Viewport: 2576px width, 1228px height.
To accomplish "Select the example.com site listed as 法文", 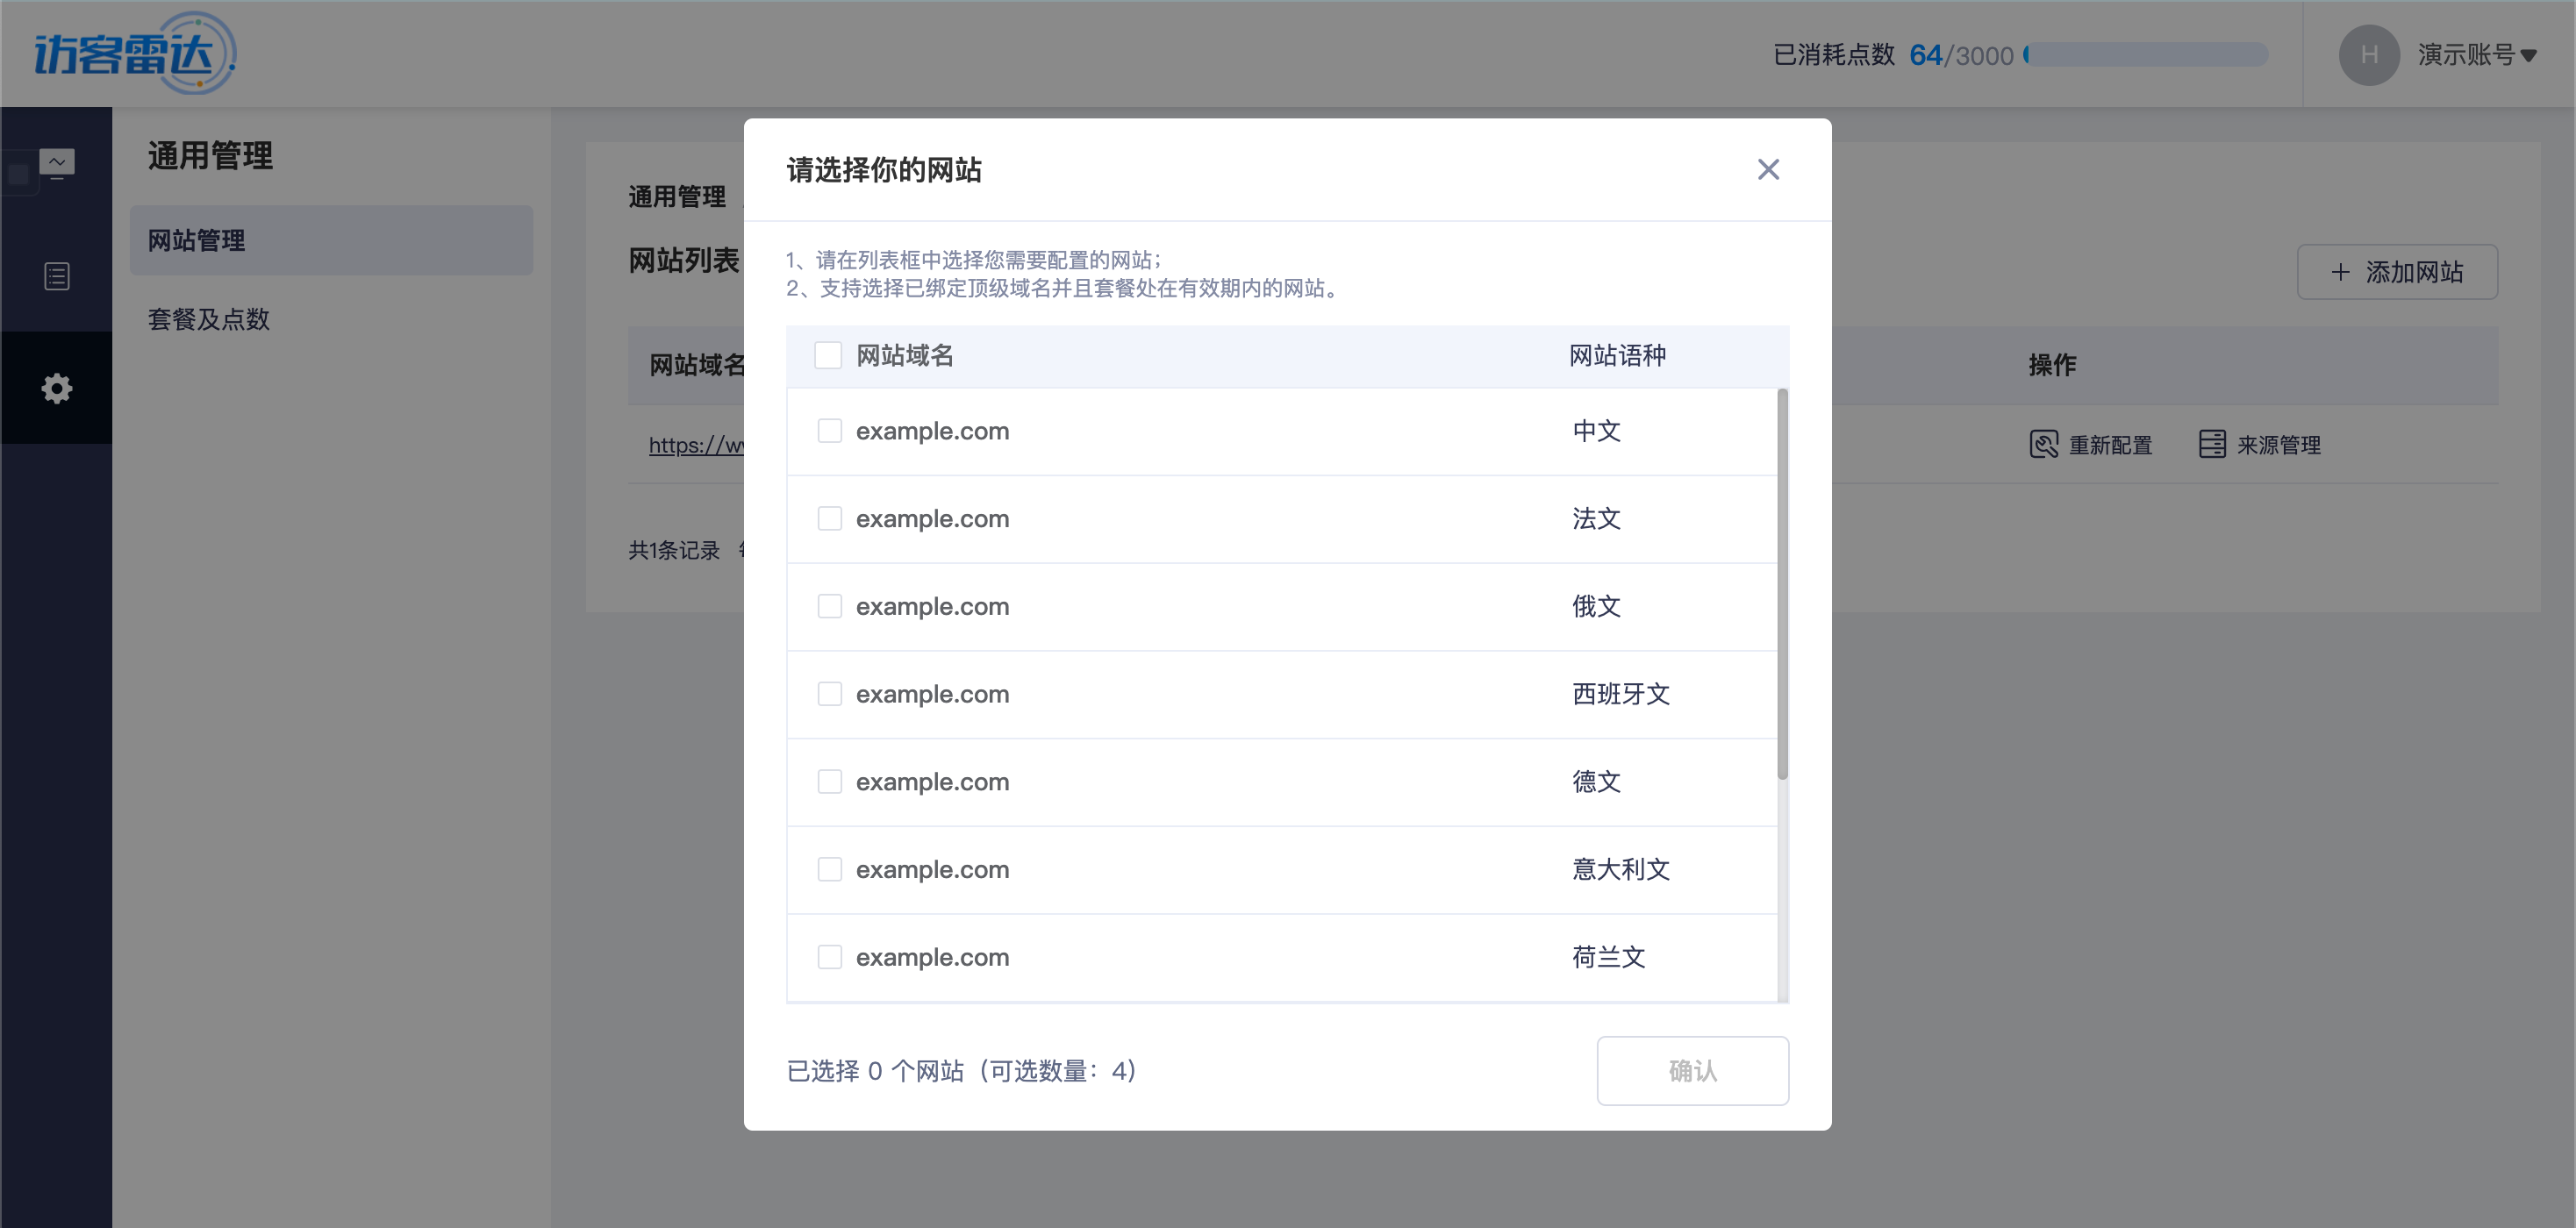I will [x=829, y=518].
